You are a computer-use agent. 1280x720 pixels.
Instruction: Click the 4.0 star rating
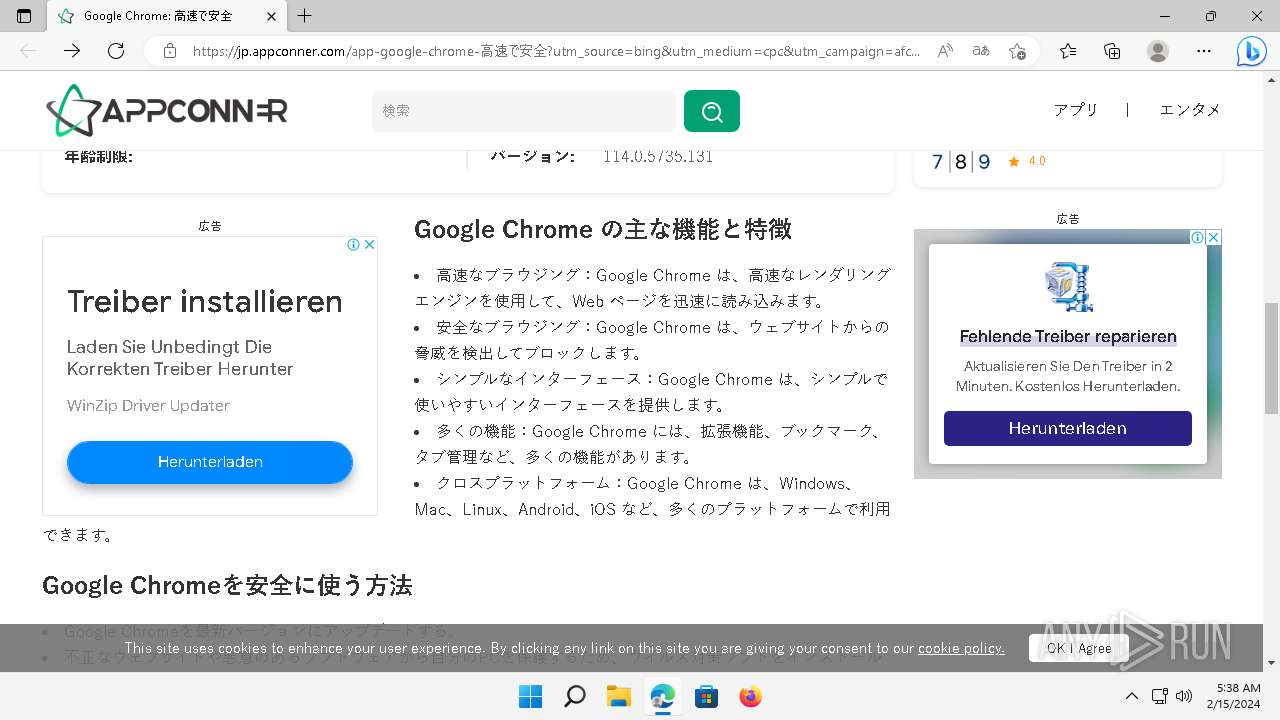1027,161
